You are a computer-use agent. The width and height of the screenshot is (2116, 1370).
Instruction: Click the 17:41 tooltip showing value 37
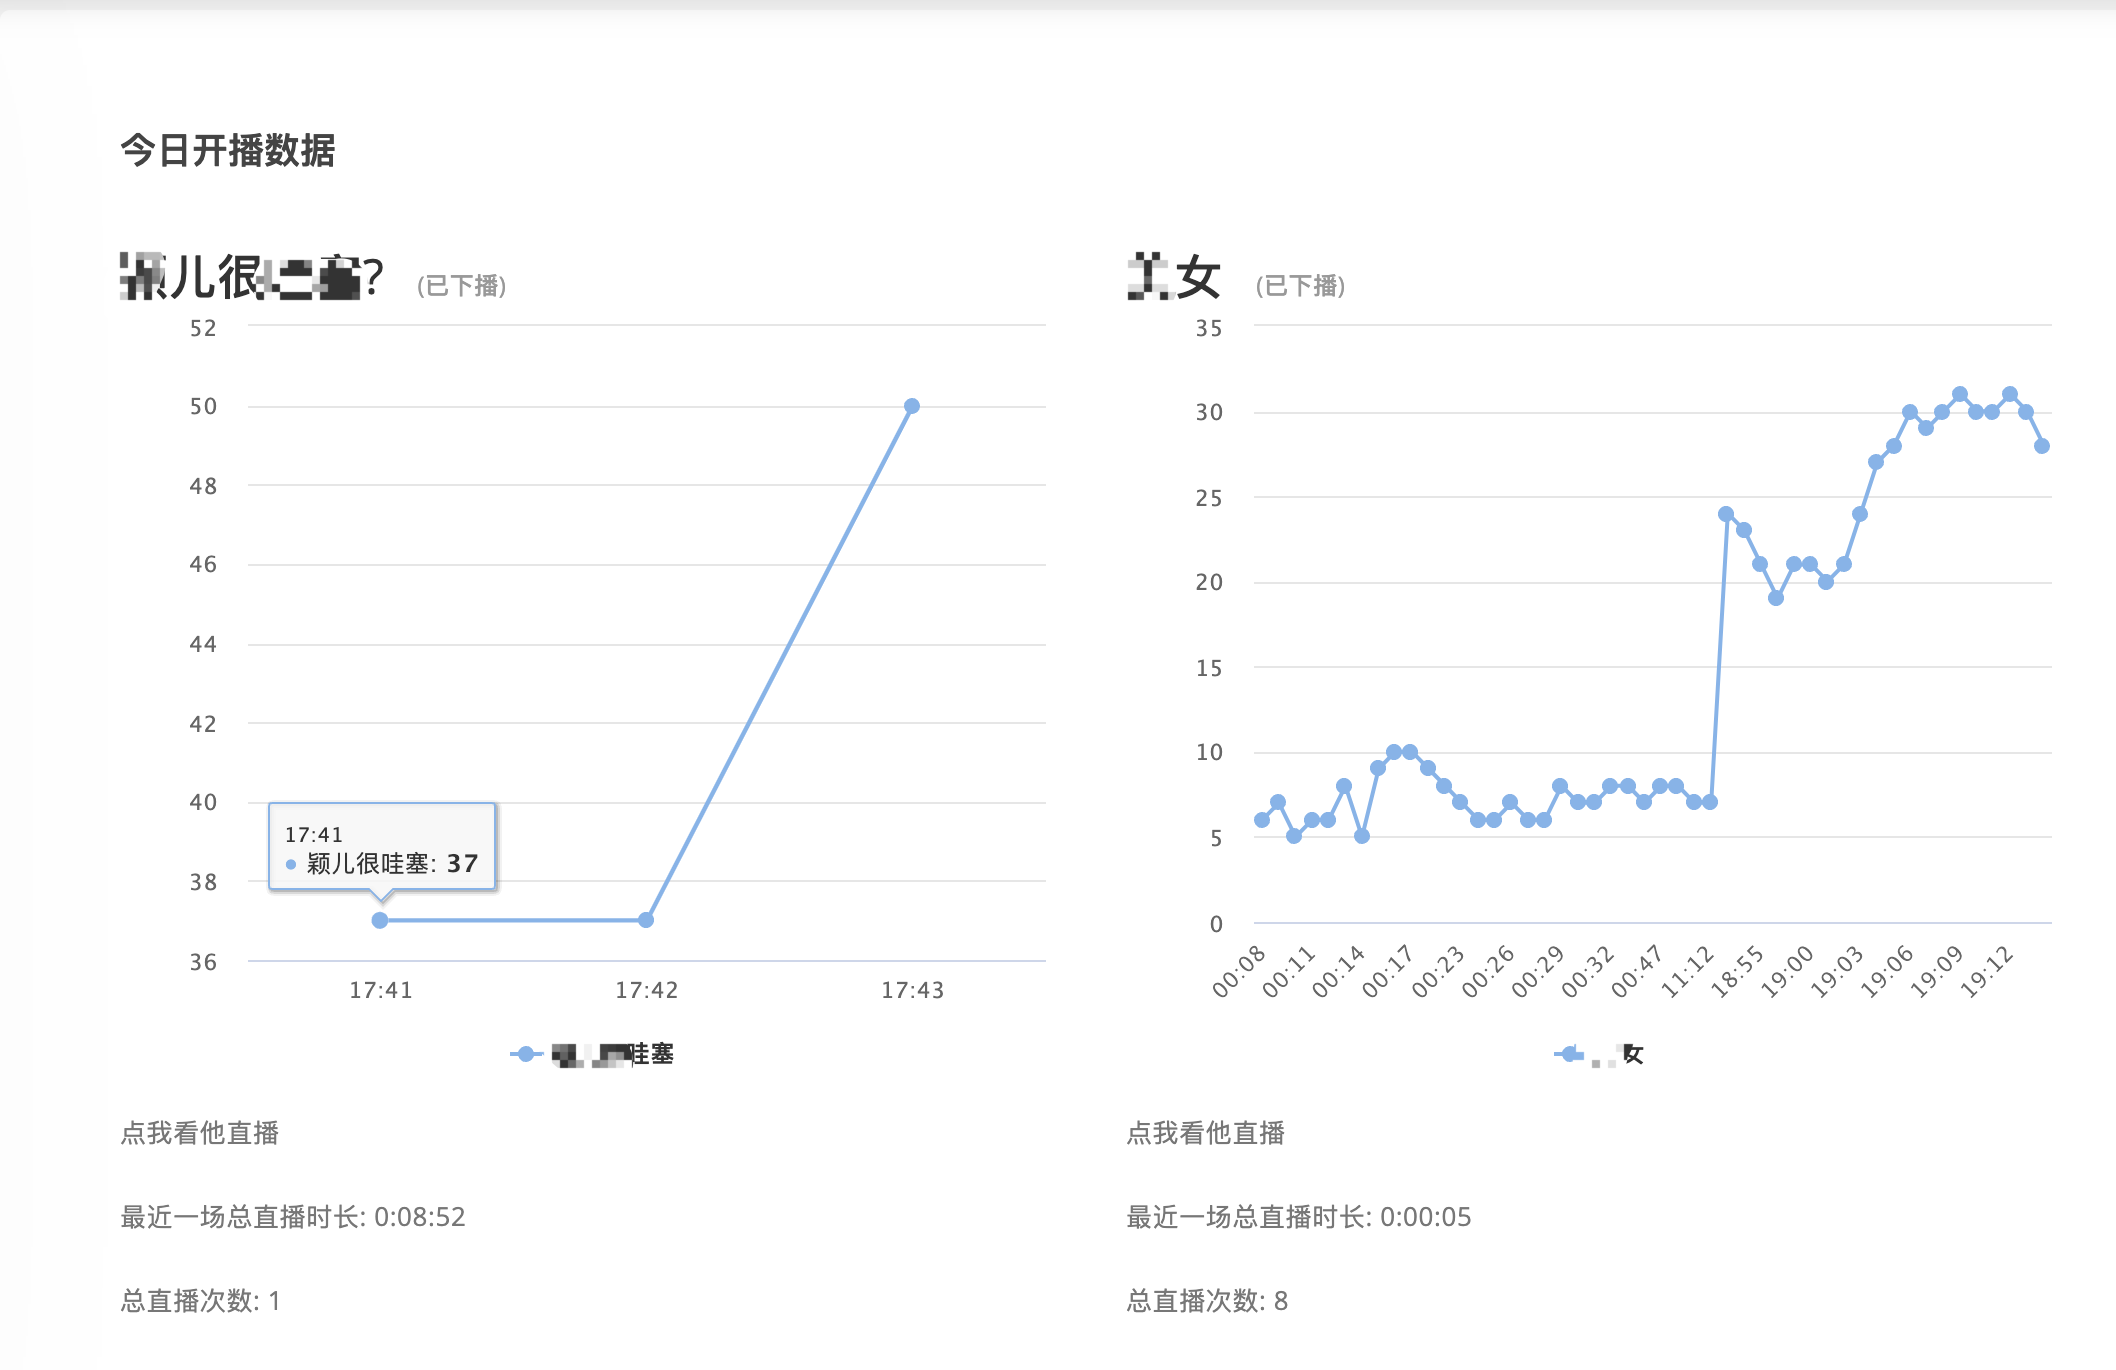[382, 848]
